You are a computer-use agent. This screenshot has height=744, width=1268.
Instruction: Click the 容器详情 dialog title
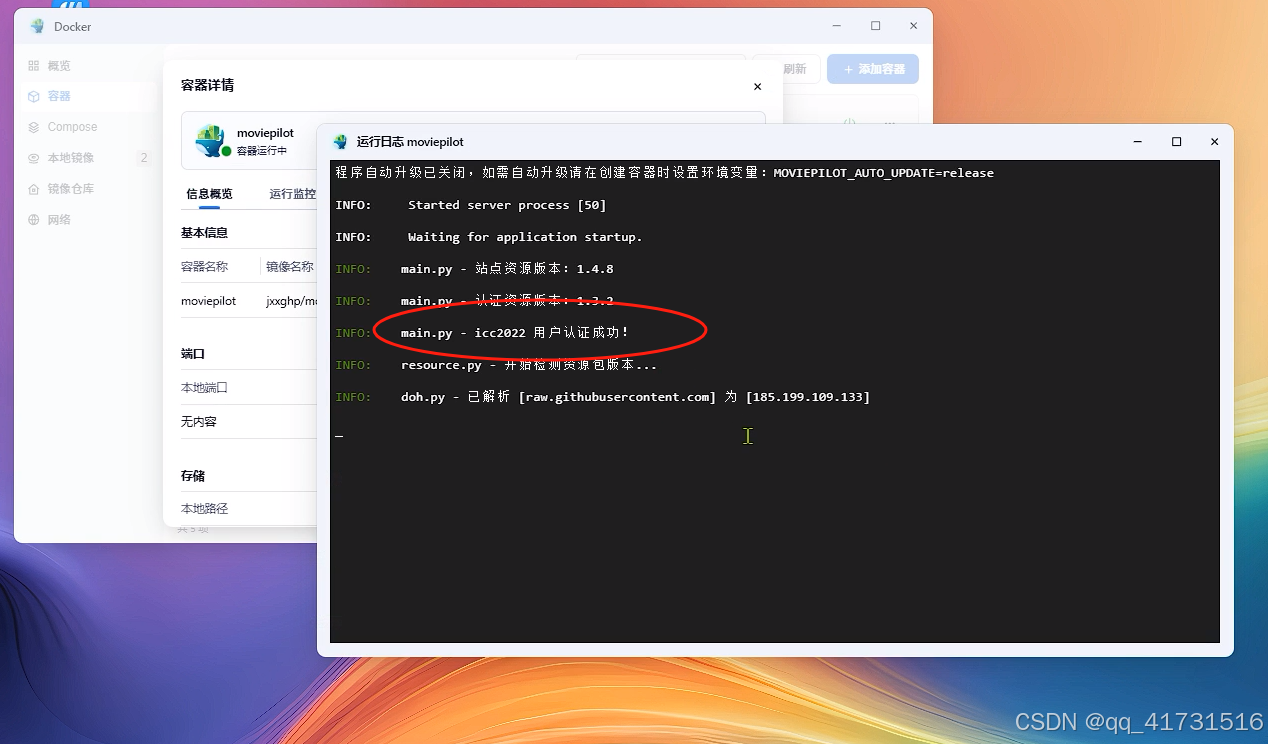pyautogui.click(x=207, y=86)
